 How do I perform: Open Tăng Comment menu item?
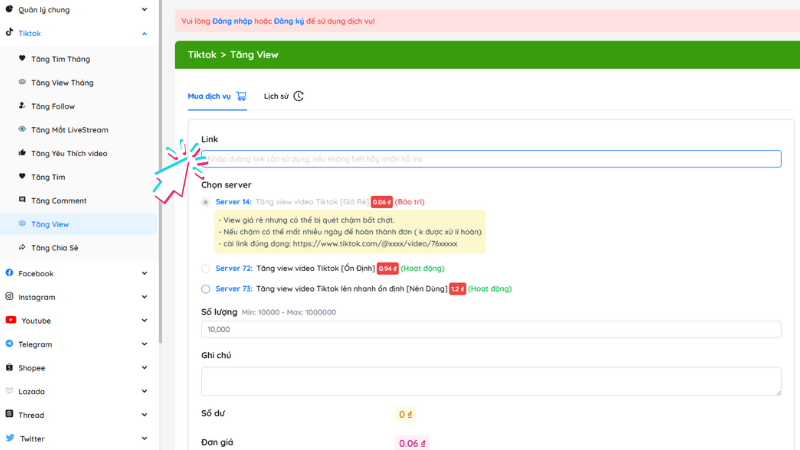pos(79,201)
